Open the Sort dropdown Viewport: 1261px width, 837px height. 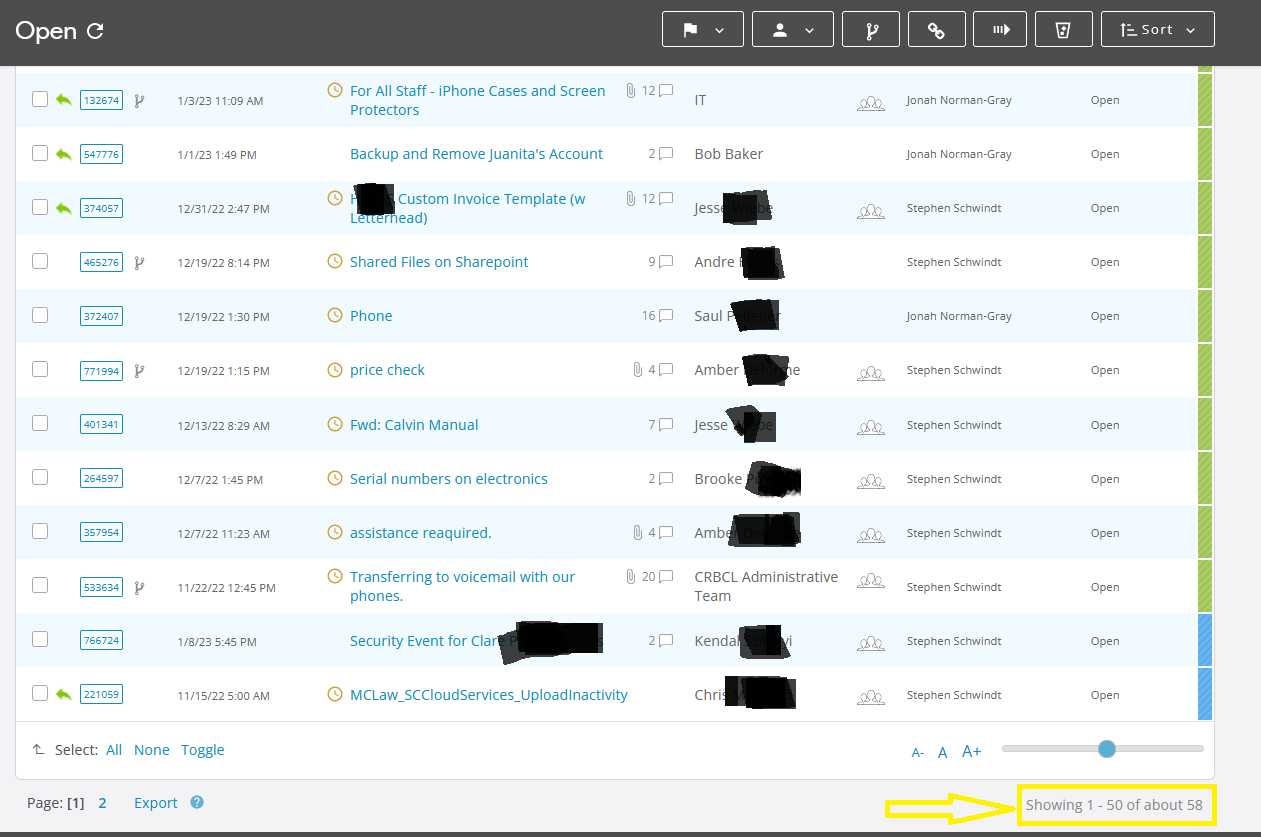coord(1157,30)
